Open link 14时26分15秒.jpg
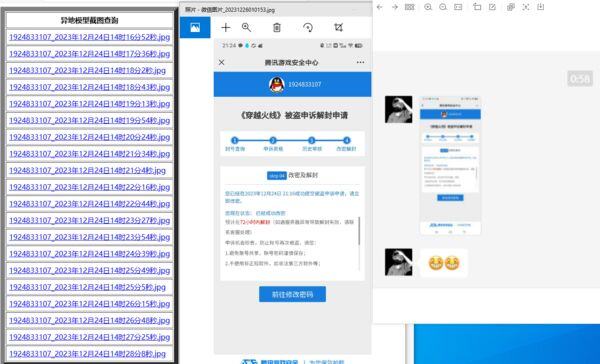 (x=90, y=304)
